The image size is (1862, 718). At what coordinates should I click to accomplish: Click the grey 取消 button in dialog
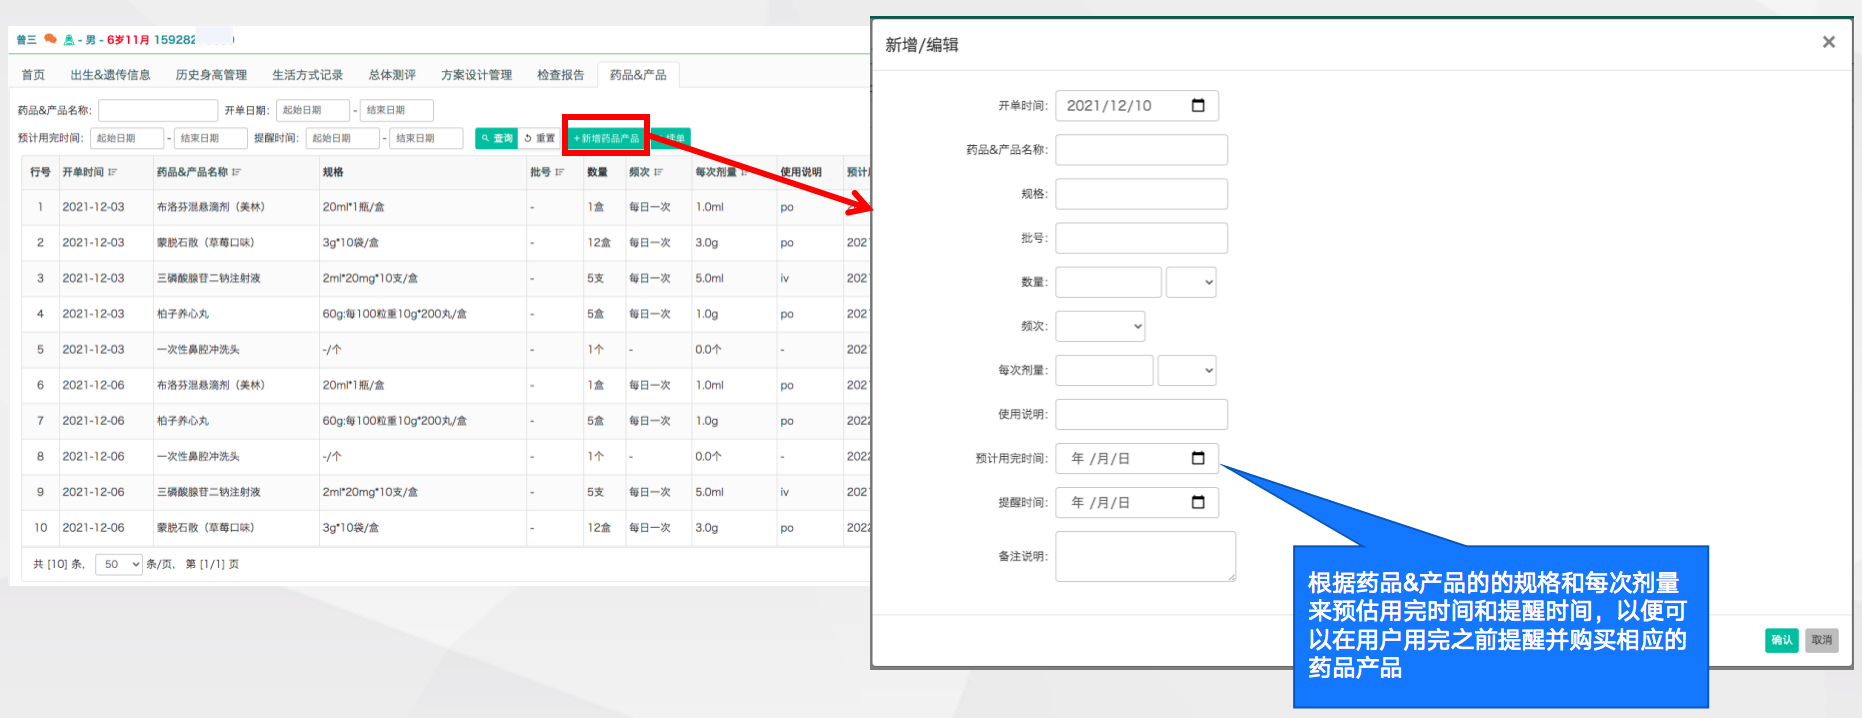pos(1822,640)
